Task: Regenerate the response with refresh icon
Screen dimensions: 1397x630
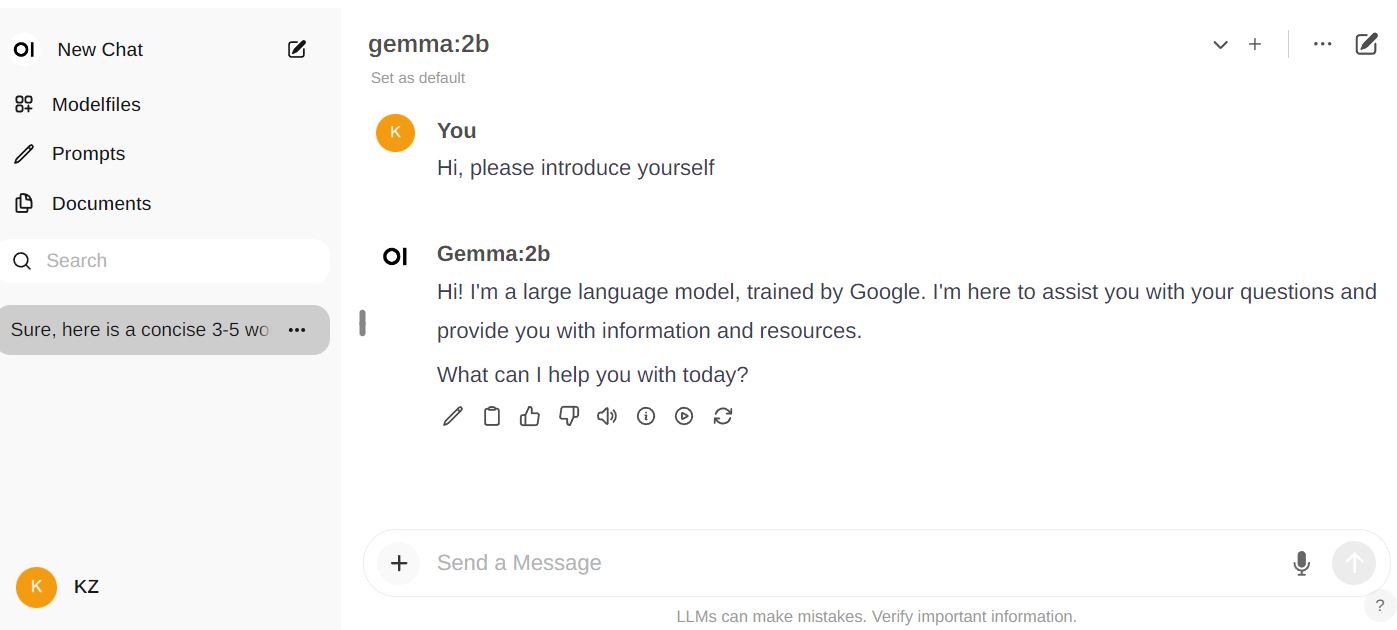Action: point(723,416)
